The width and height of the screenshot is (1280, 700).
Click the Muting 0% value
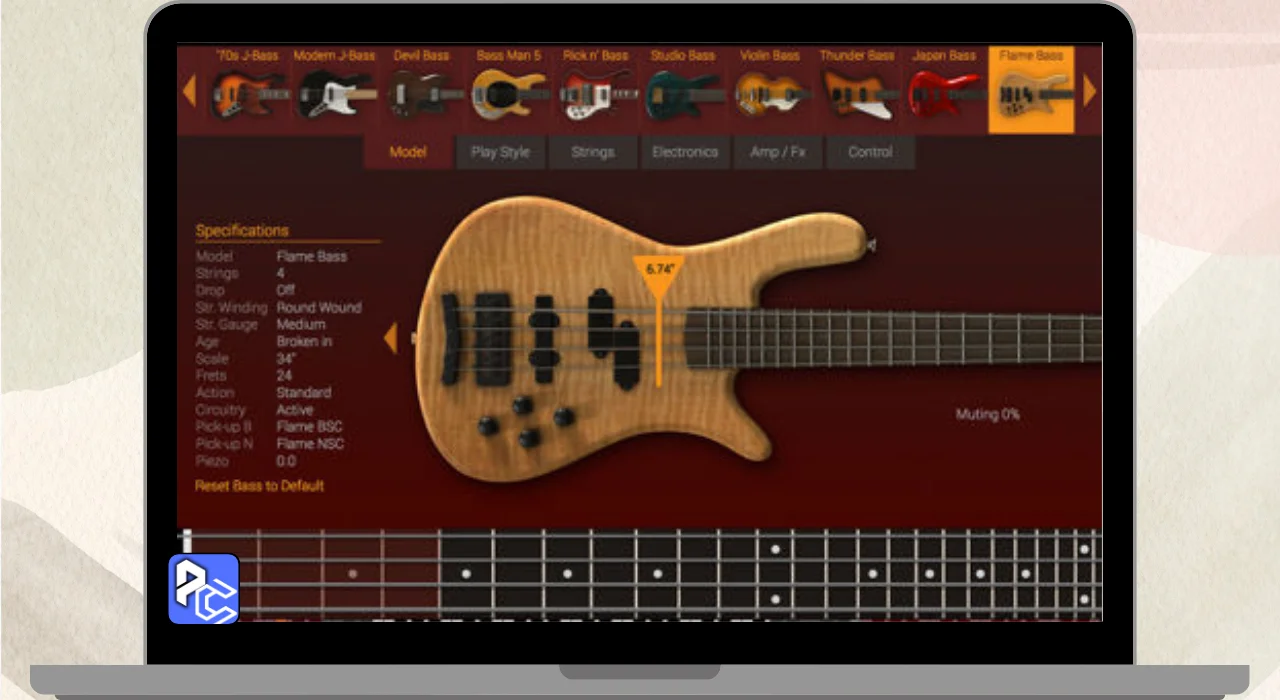(987, 414)
